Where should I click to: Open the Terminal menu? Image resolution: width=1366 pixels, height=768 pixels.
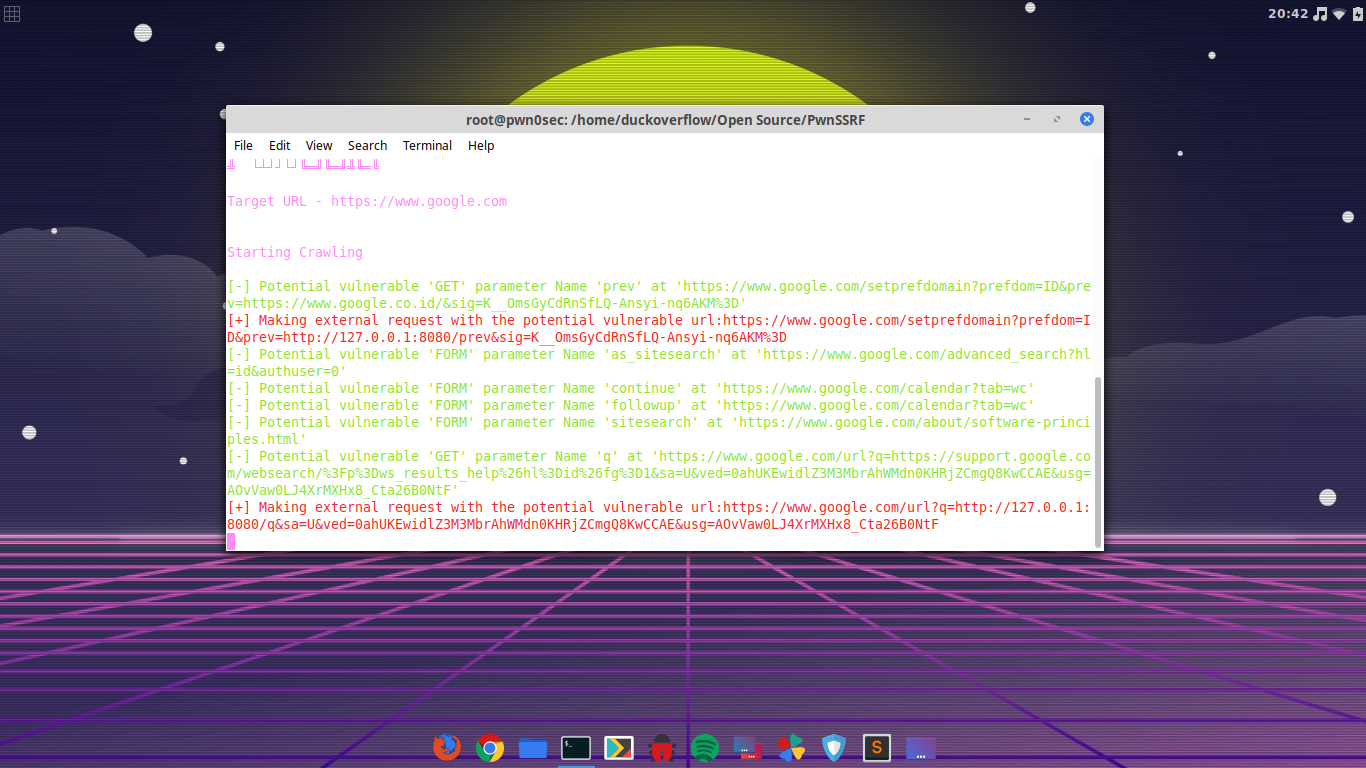pos(427,145)
